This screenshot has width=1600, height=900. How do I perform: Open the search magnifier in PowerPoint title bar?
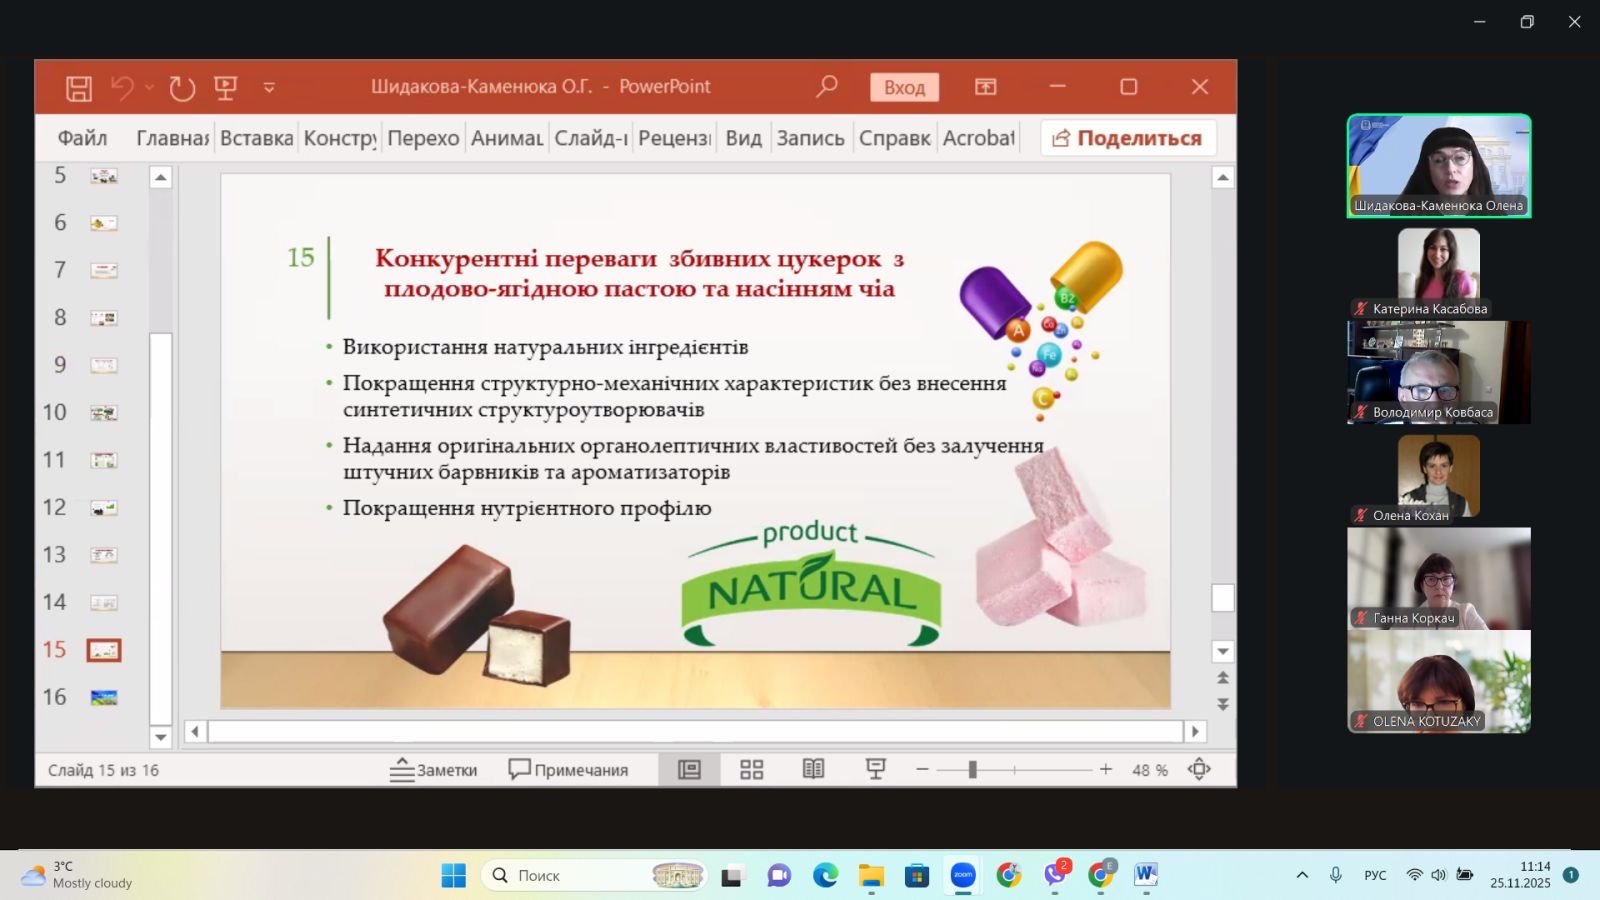point(826,87)
